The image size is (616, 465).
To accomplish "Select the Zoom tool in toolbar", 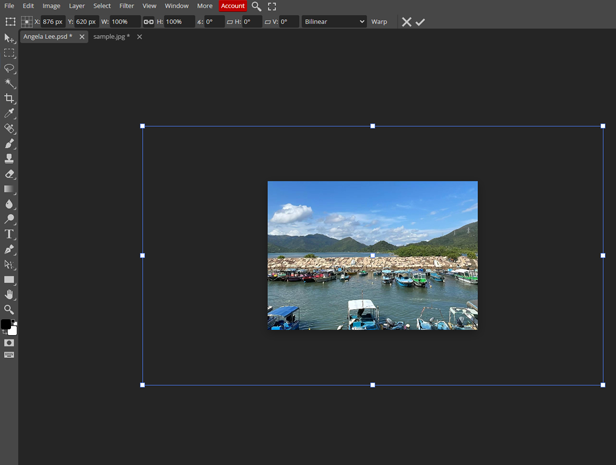I will [x=9, y=310].
